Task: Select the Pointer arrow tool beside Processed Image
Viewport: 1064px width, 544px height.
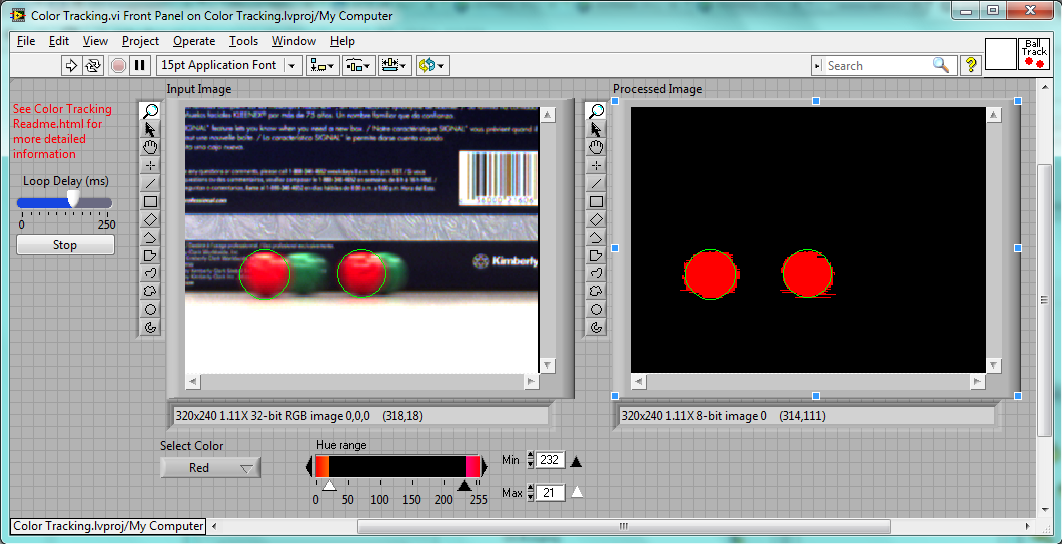Action: point(597,129)
